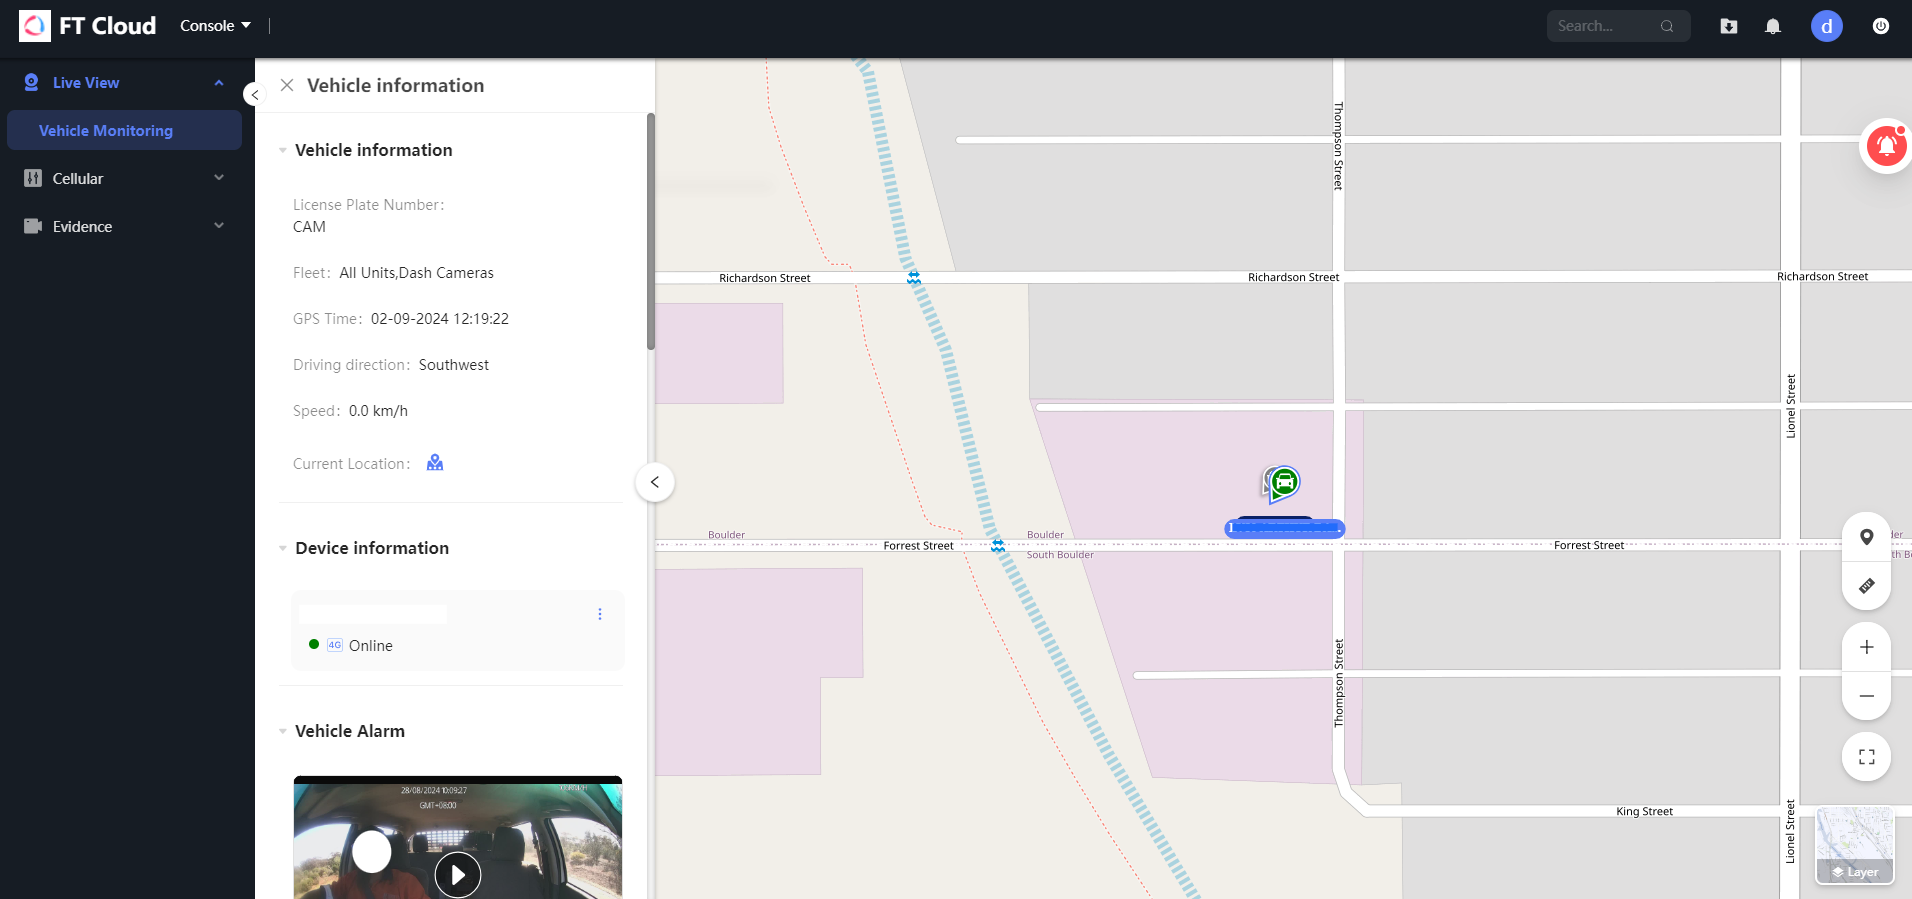This screenshot has height=899, width=1912.
Task: Zoom out the map with minus
Action: coord(1866,695)
